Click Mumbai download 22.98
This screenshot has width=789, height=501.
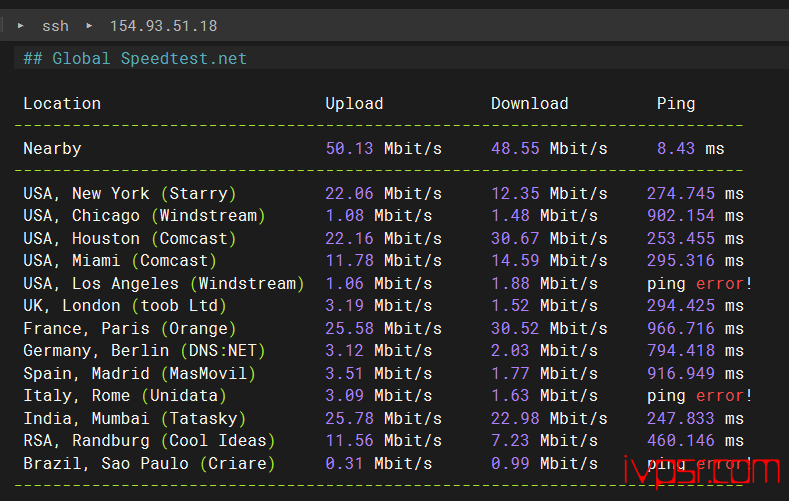(515, 419)
